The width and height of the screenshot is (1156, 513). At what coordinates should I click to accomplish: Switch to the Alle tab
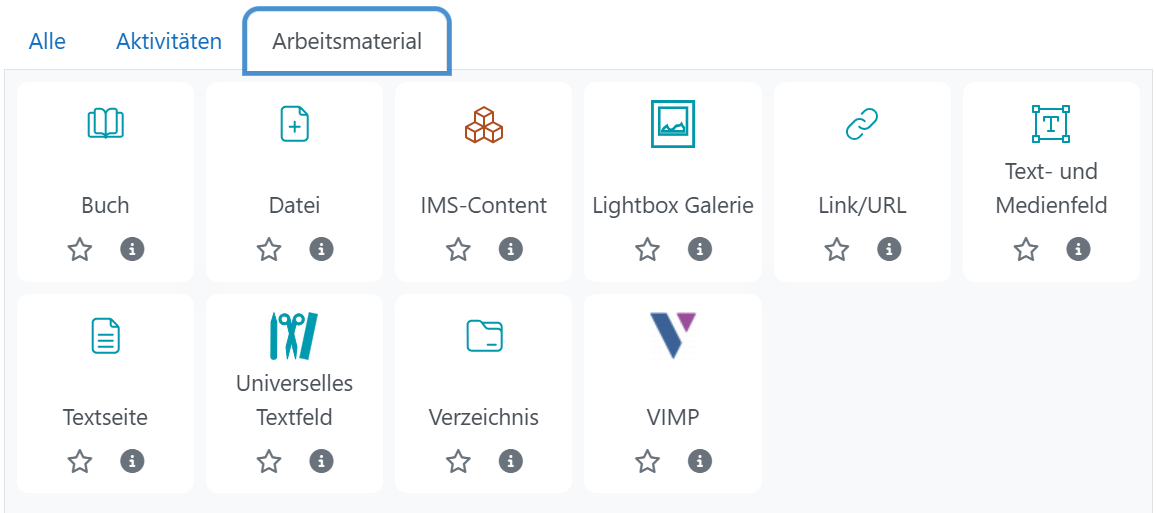(47, 42)
